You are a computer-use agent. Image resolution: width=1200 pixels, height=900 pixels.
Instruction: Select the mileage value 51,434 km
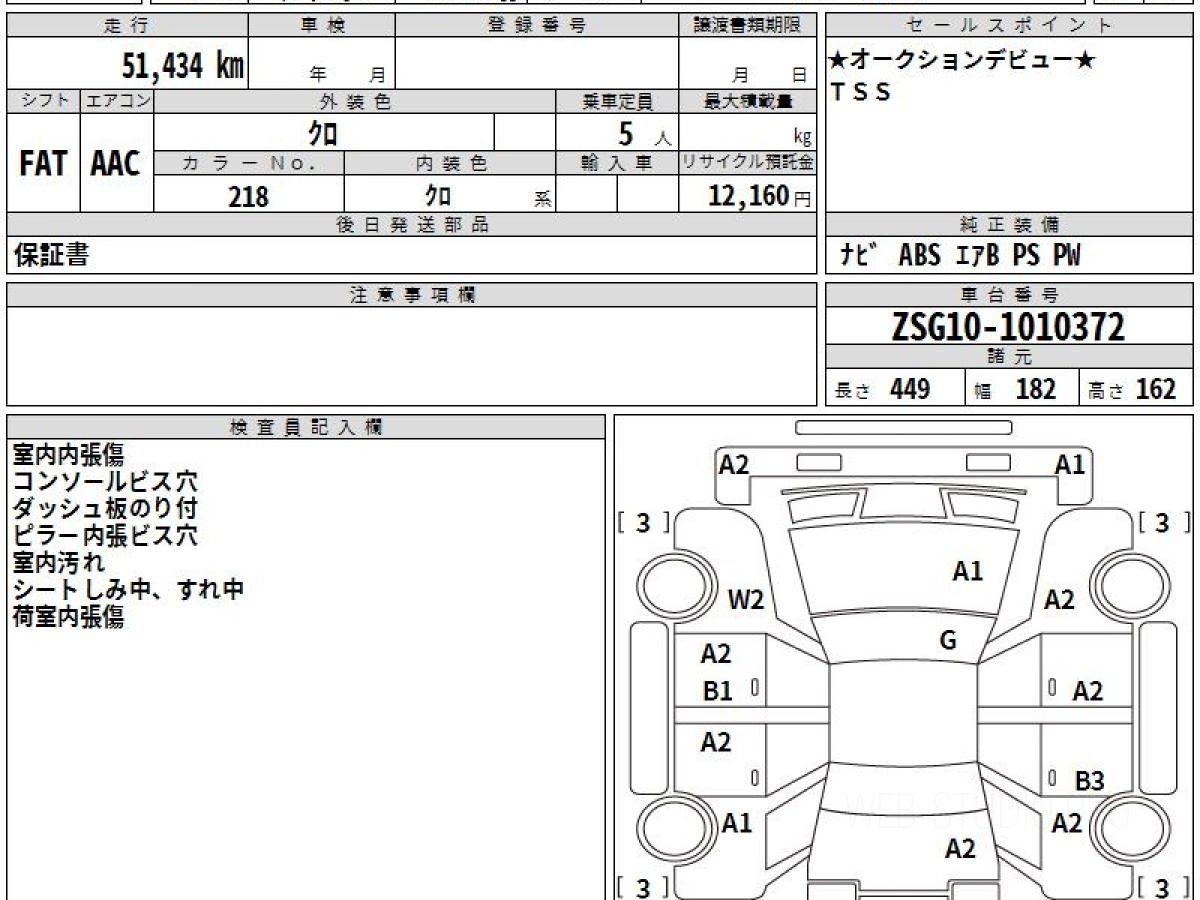(x=184, y=67)
